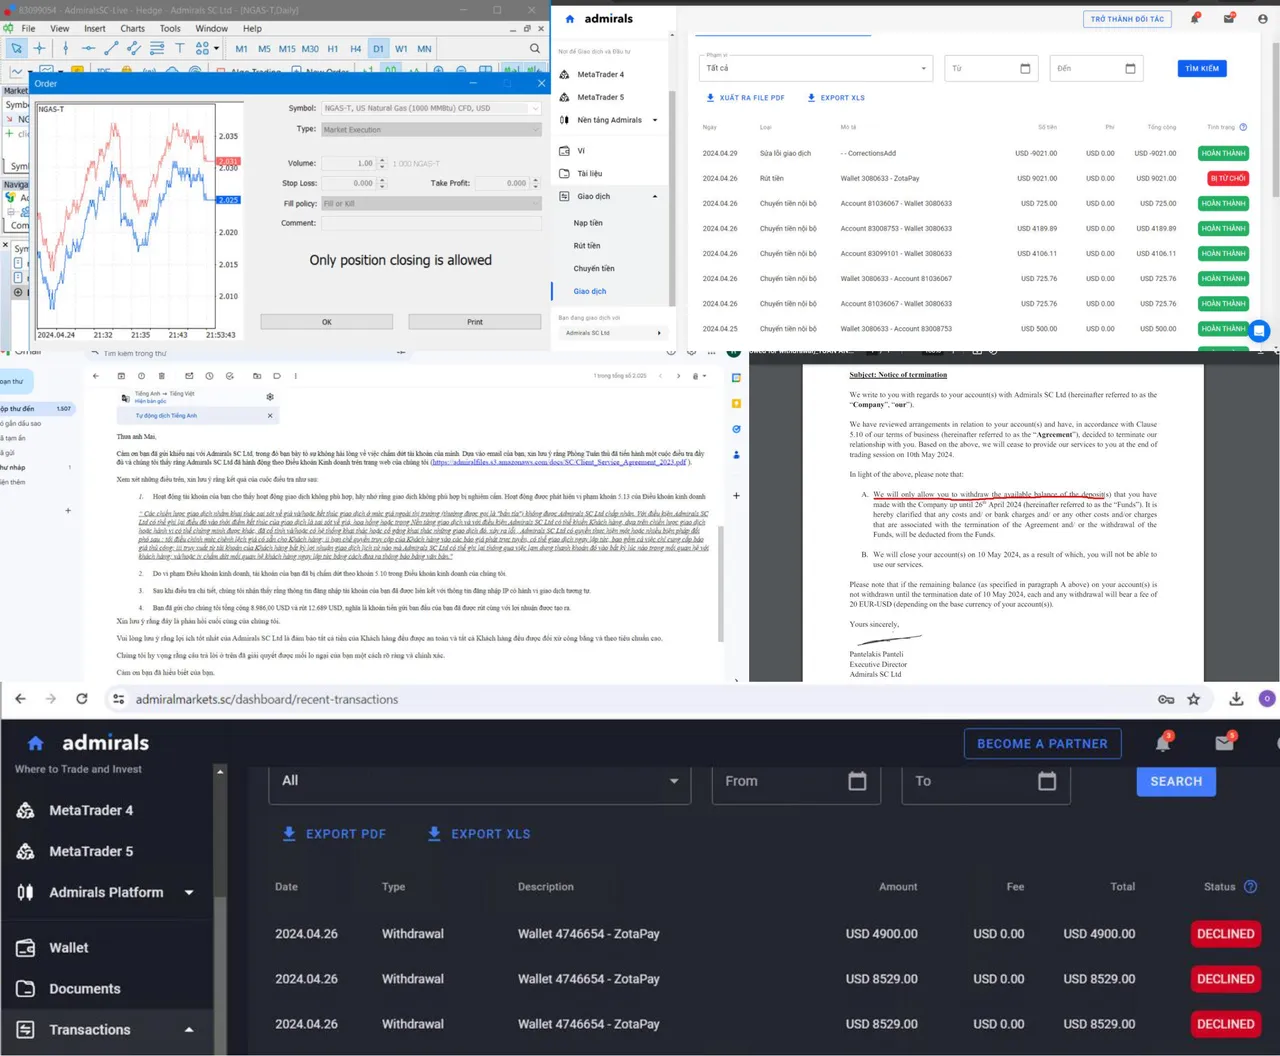This screenshot has width=1280, height=1056.
Task: Snooze the email with the clock icon
Action: click(209, 376)
